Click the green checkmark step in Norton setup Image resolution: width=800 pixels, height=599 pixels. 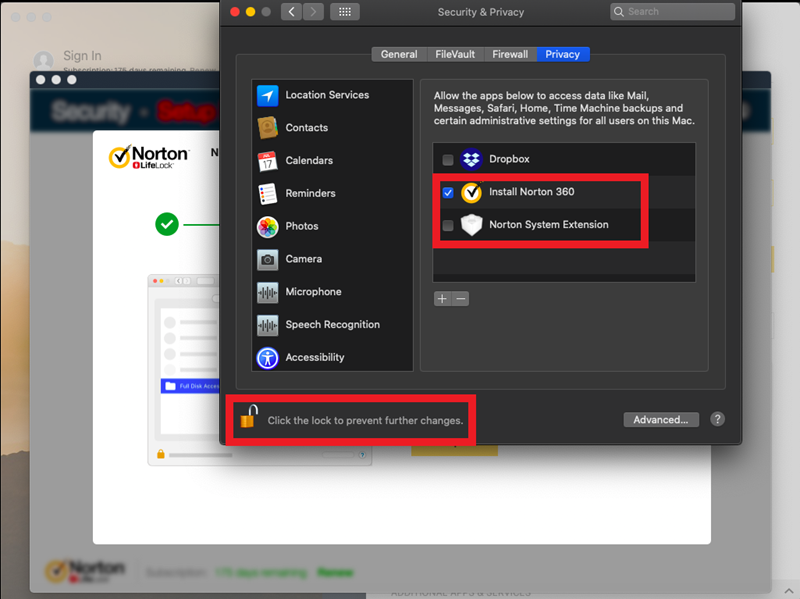[x=167, y=224]
